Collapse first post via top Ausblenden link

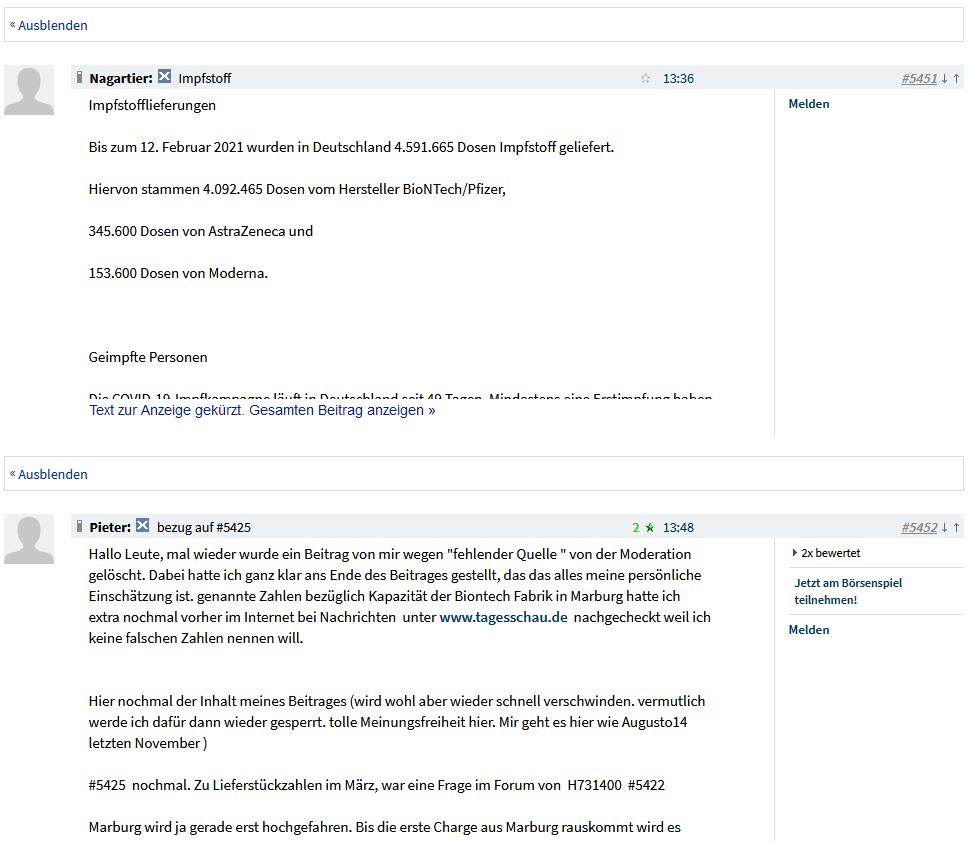tap(48, 25)
